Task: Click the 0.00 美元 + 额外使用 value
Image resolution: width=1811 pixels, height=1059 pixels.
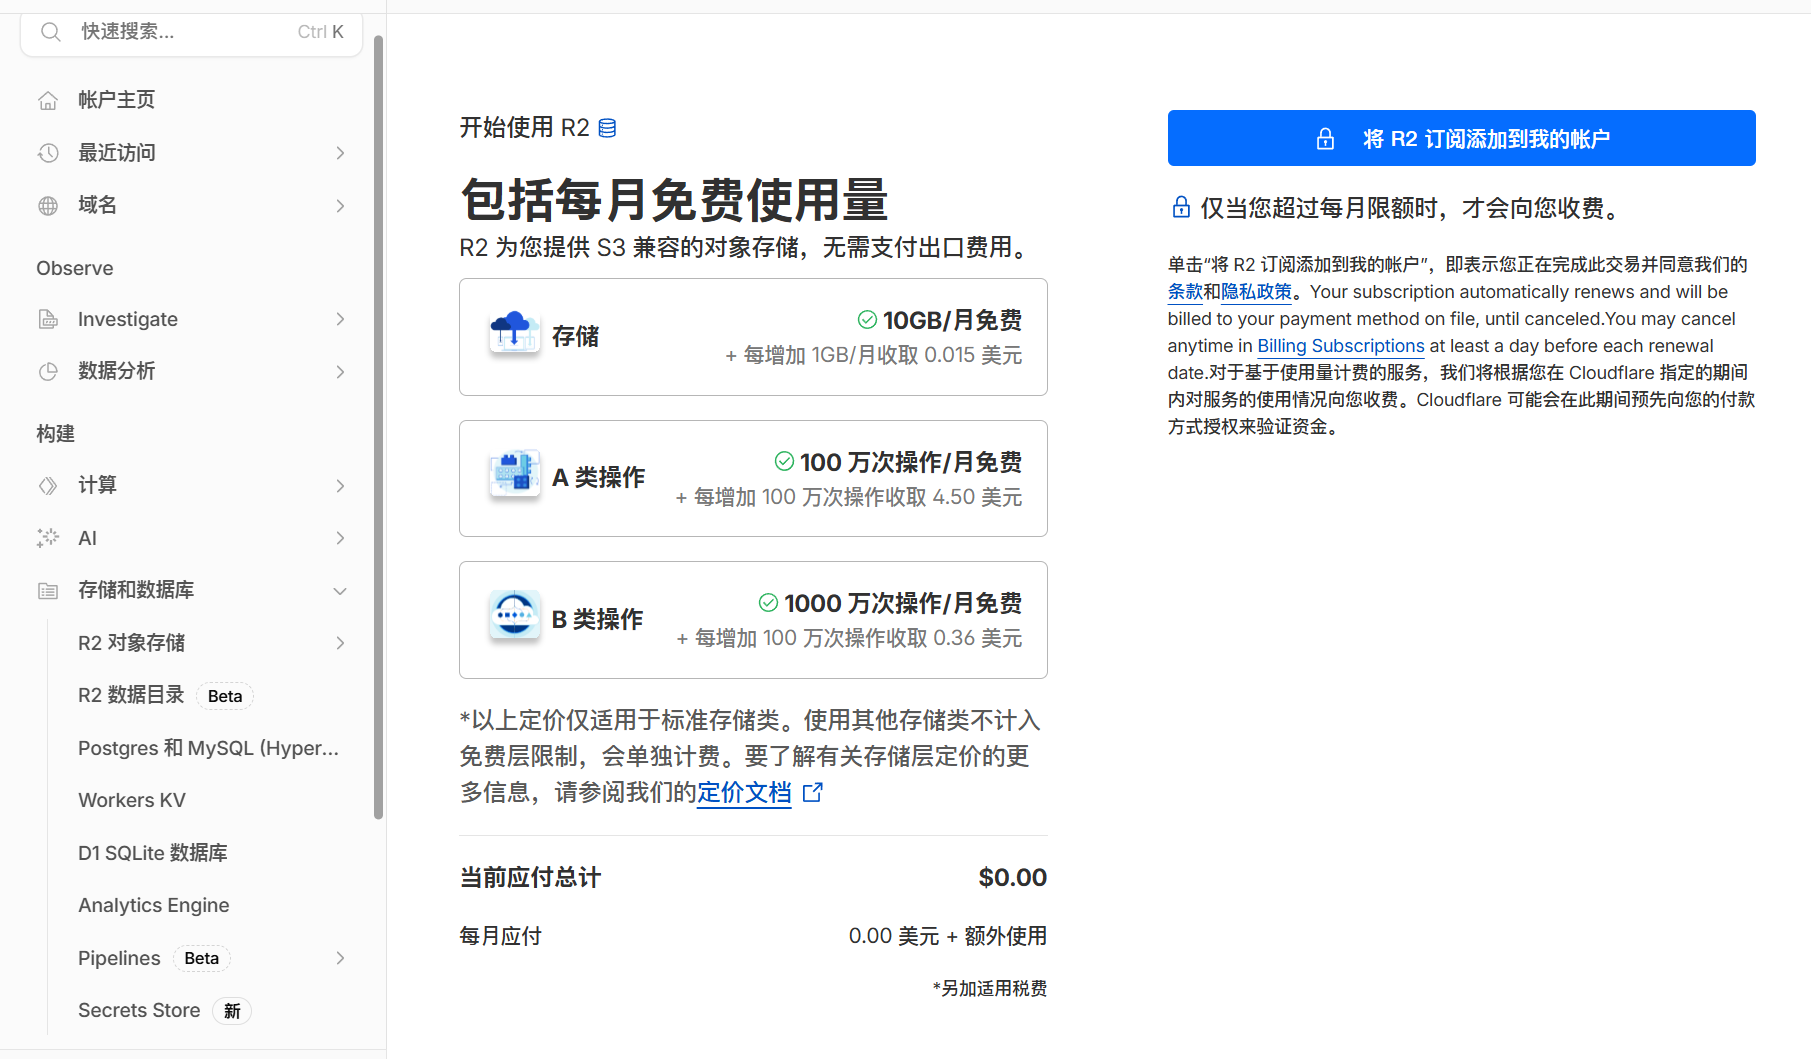Action: coord(948,936)
